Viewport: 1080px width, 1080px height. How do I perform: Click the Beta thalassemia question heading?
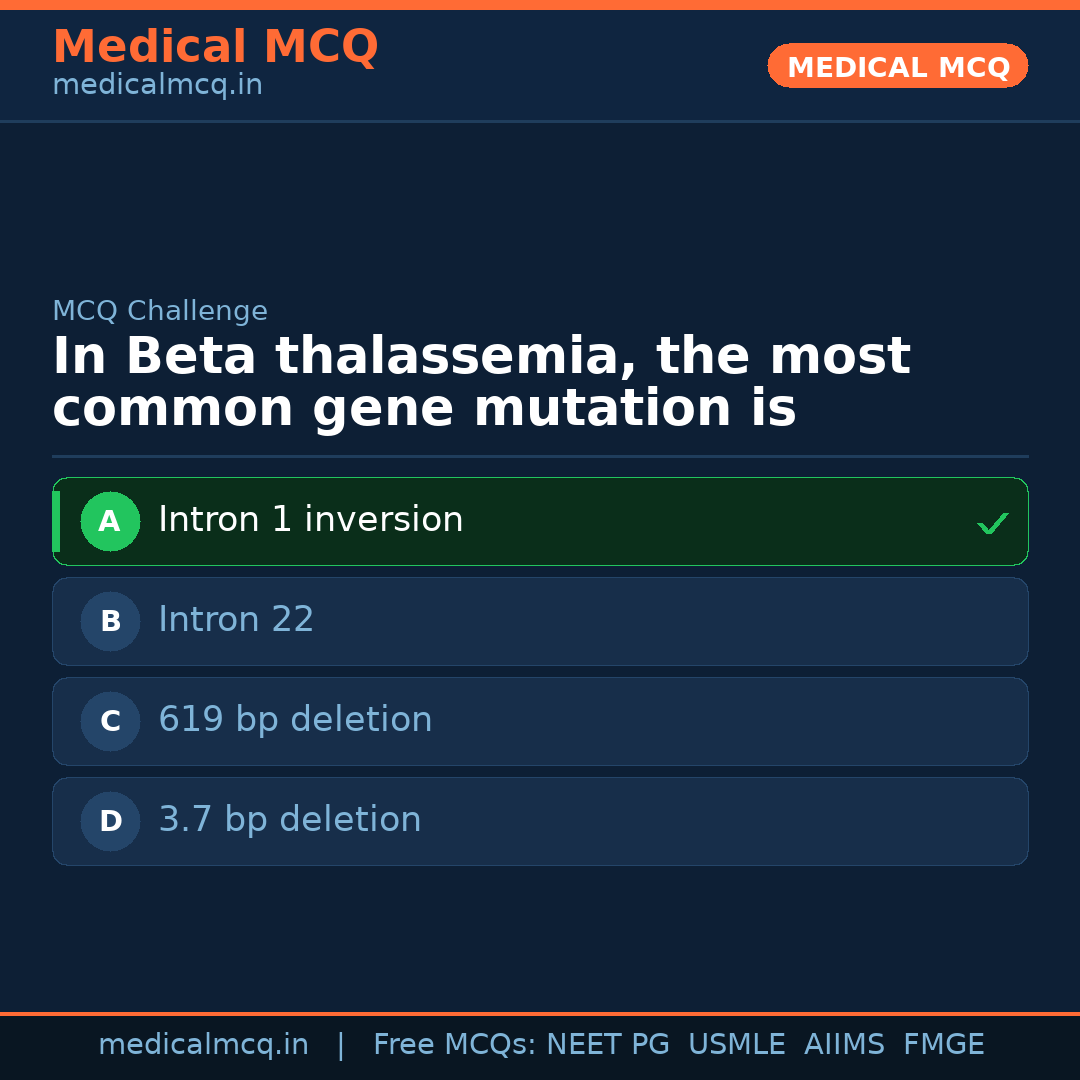click(480, 383)
